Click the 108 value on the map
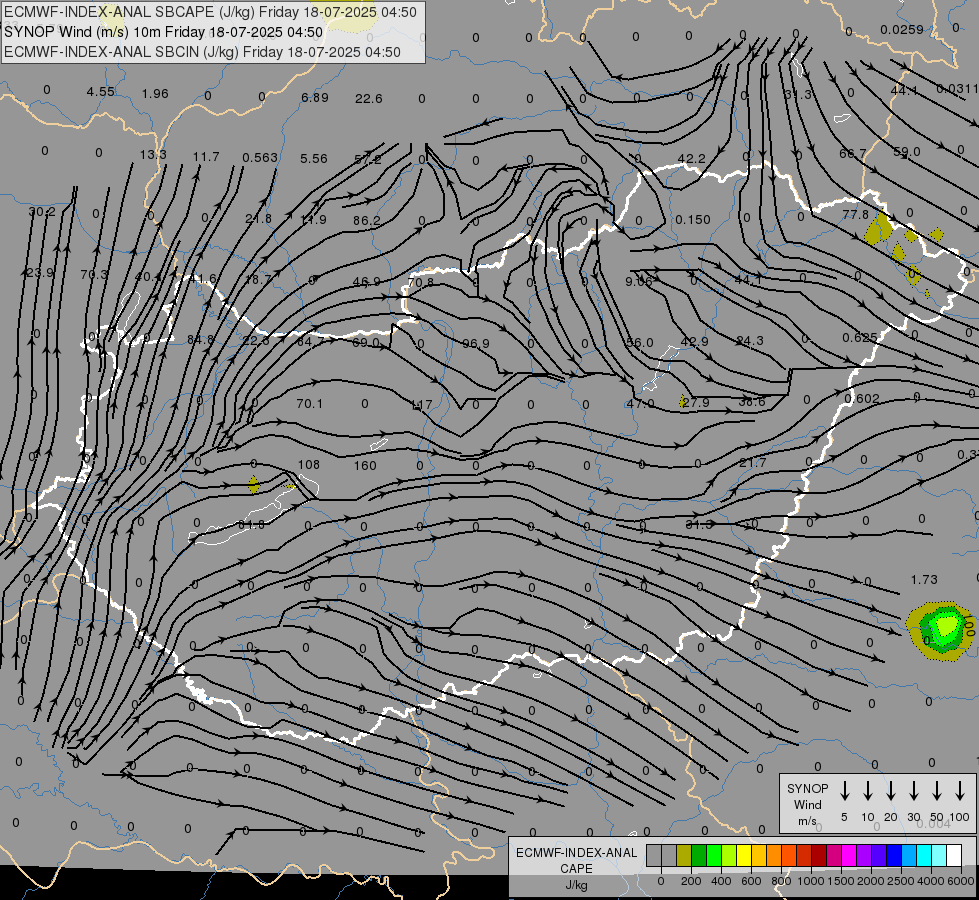 click(x=309, y=464)
